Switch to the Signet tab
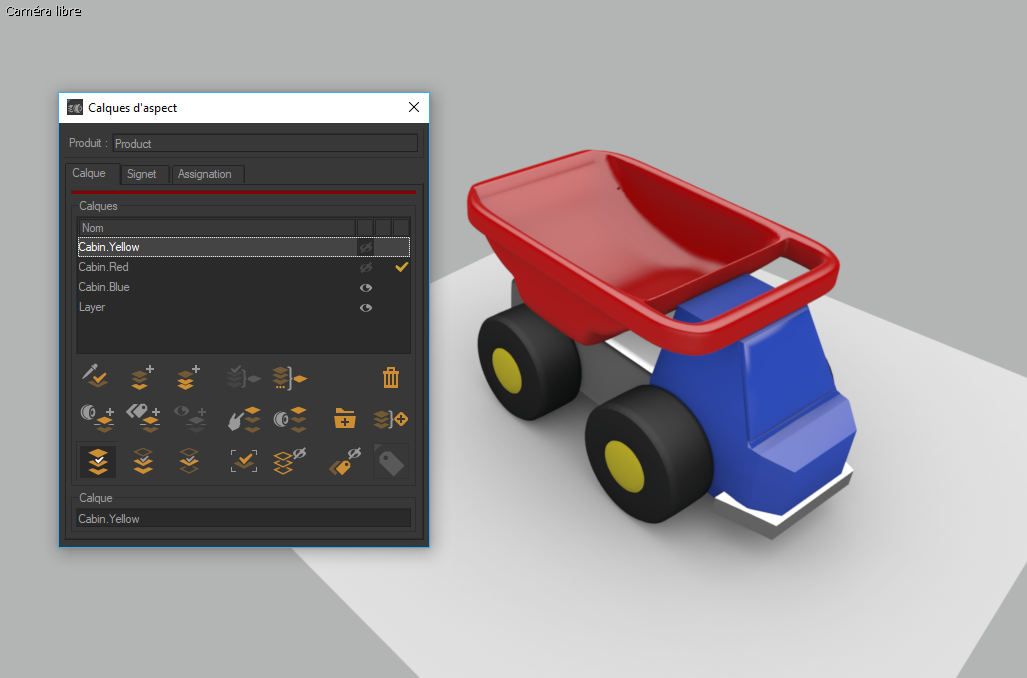 pos(142,174)
